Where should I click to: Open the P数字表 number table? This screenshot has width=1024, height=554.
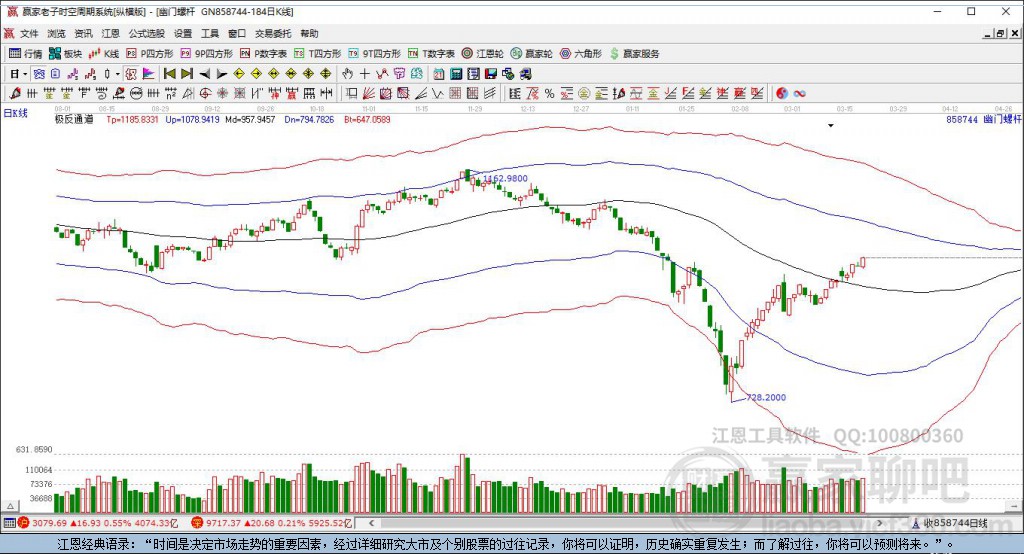(x=263, y=54)
